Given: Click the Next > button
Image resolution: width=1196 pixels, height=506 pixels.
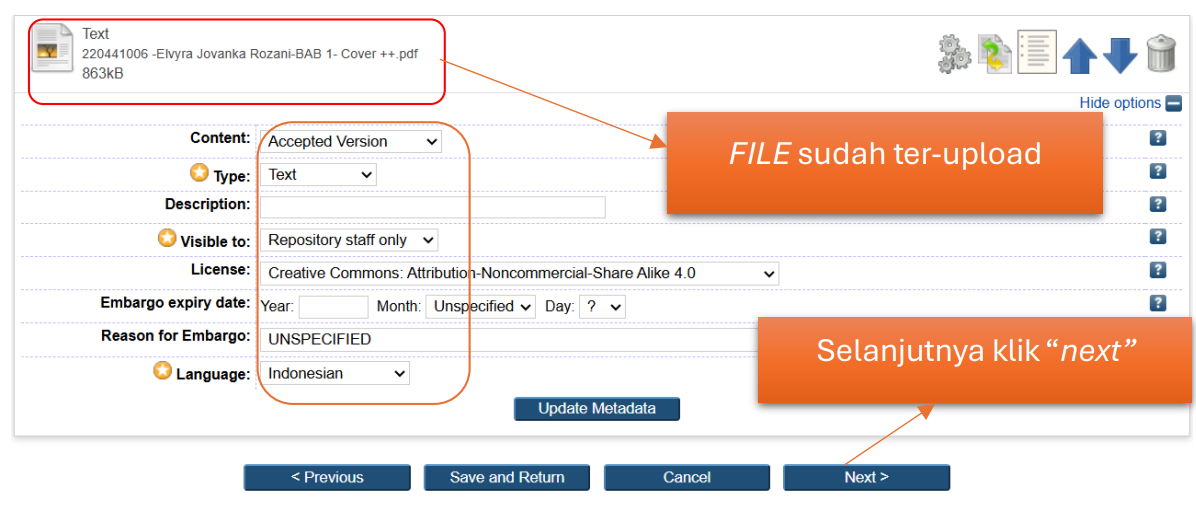Looking at the screenshot, I should pos(866,478).
